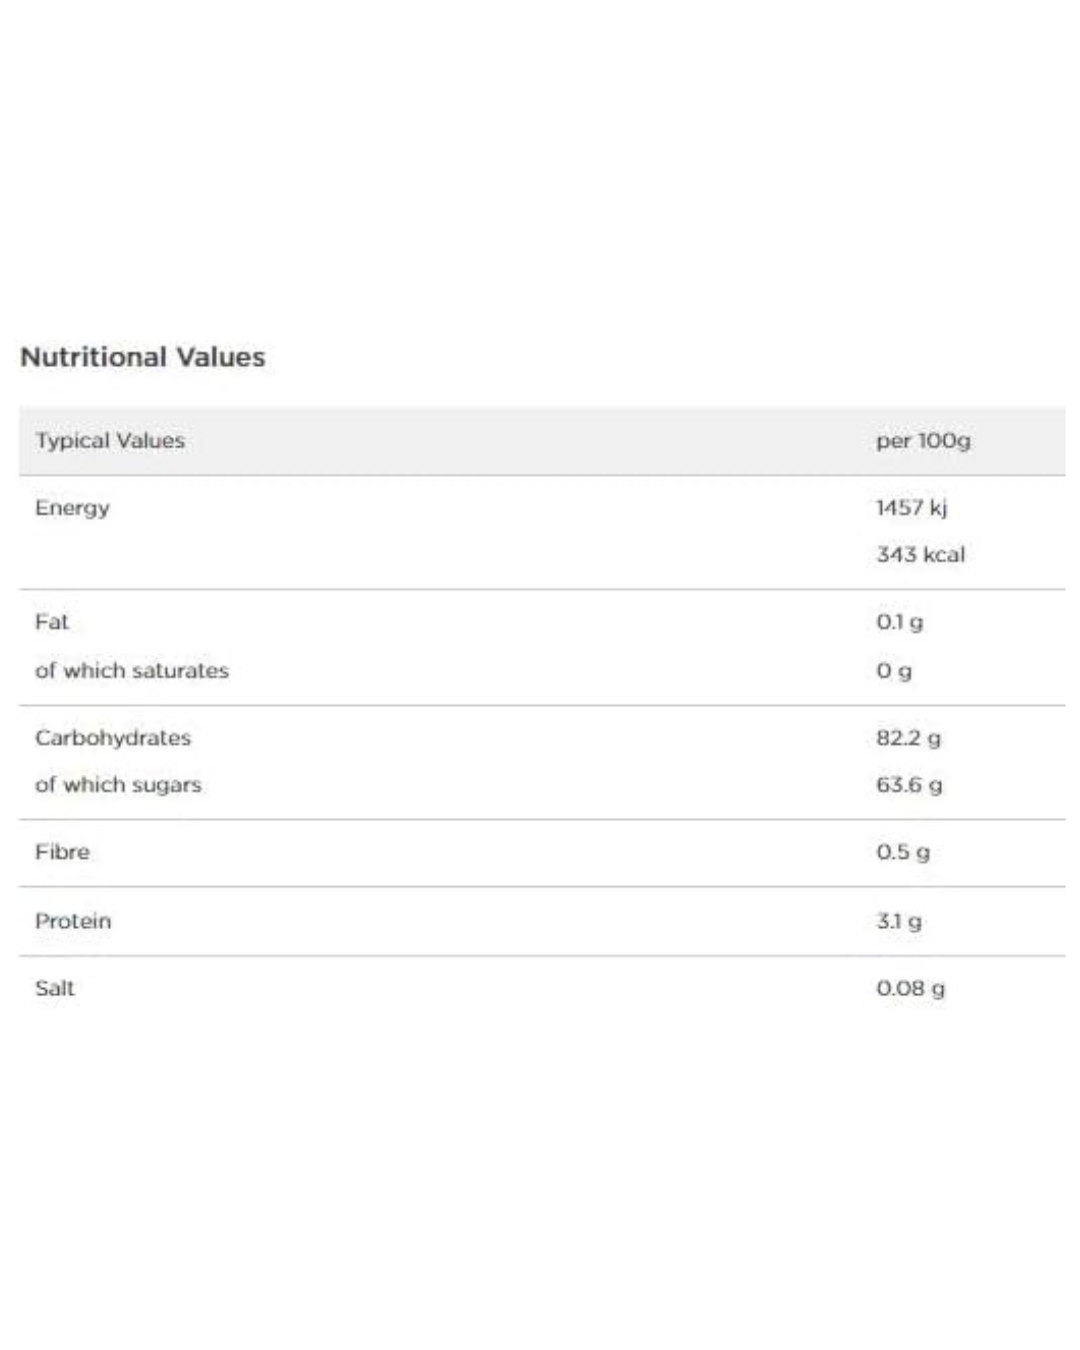Select the 0.1 g fat value
Screen dimensions: 1080x1350
900,622
